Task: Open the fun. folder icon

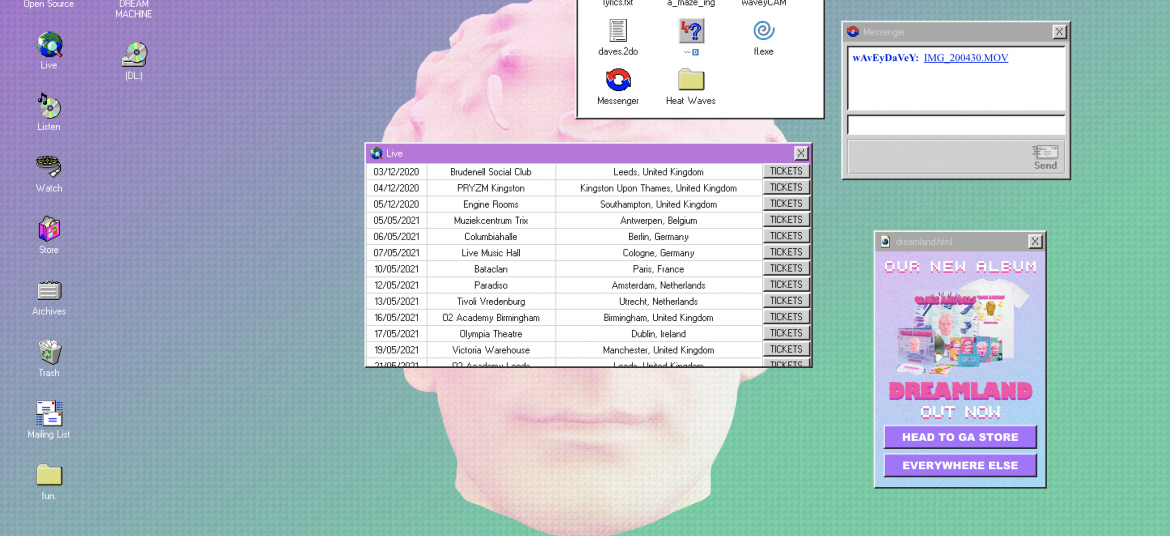Action: coord(49,475)
